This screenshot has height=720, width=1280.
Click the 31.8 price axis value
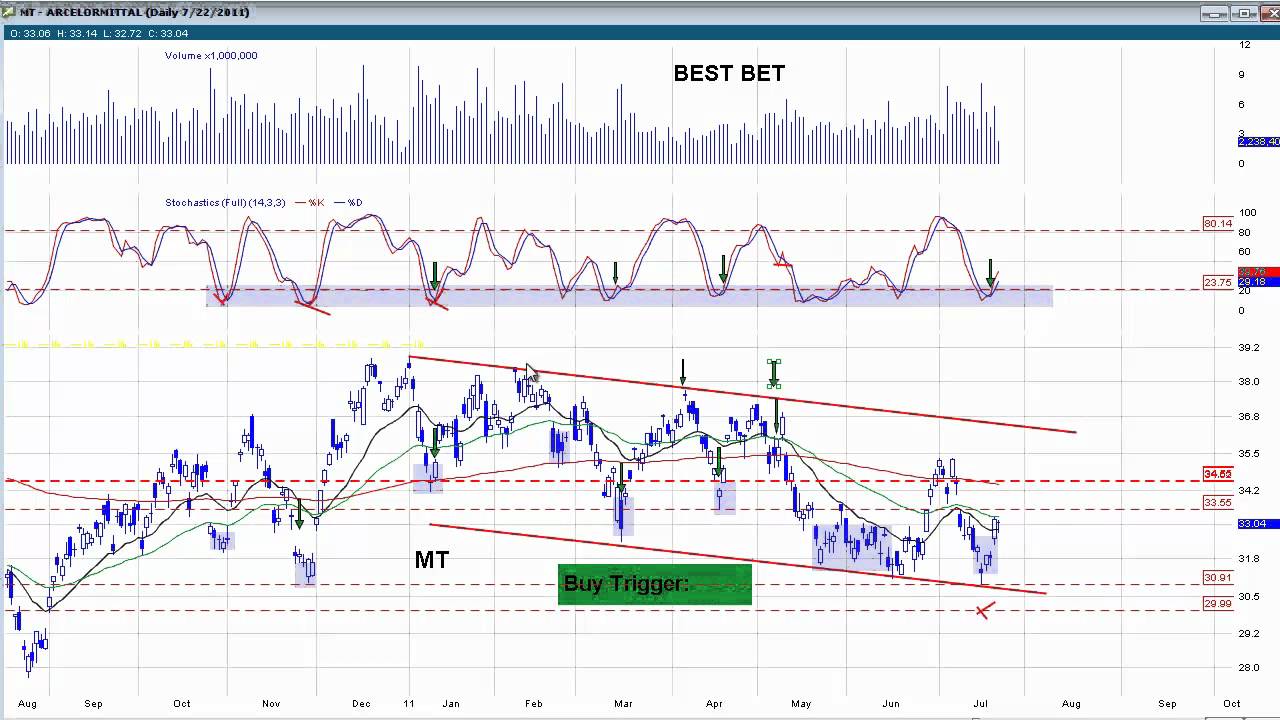tap(1248, 559)
